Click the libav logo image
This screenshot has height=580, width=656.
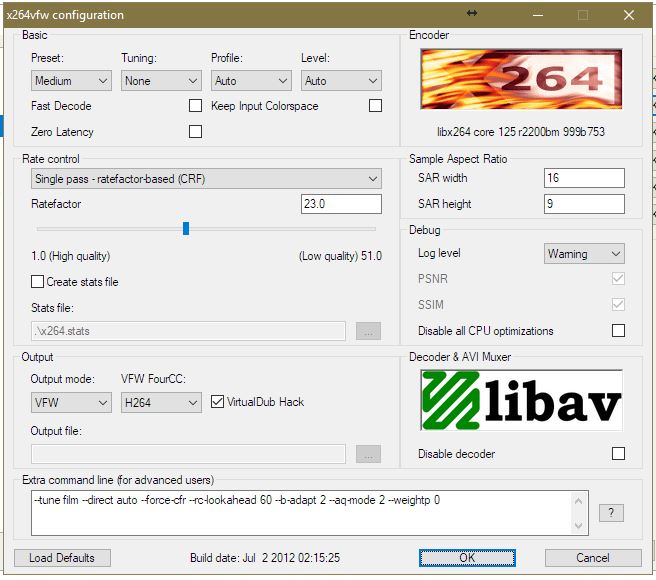(x=521, y=400)
